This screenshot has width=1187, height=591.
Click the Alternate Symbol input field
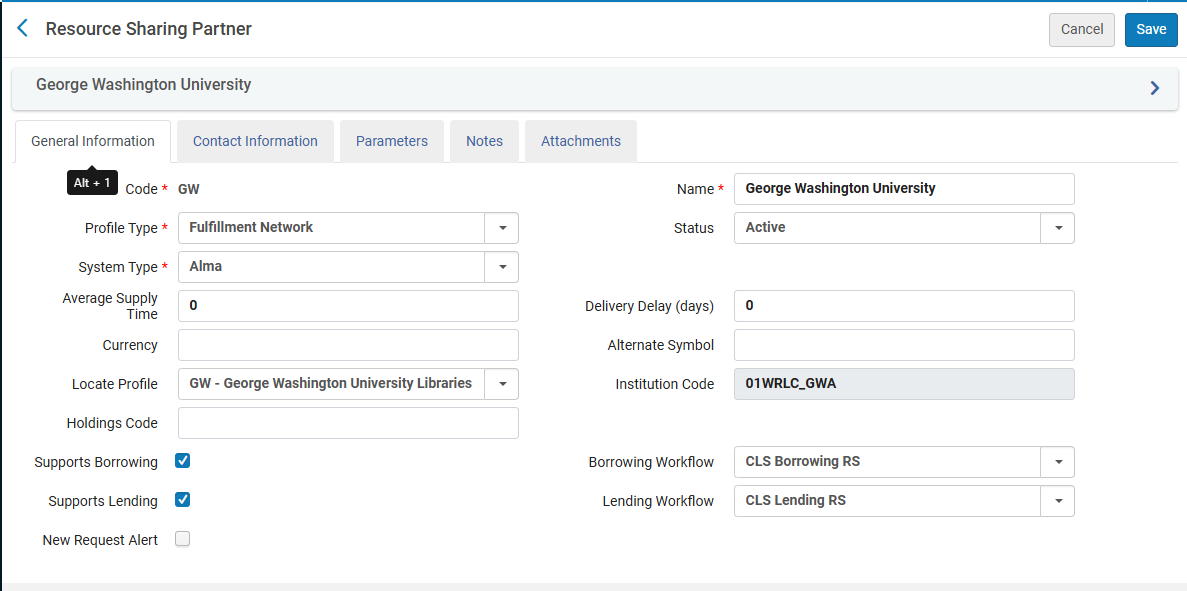coord(904,345)
